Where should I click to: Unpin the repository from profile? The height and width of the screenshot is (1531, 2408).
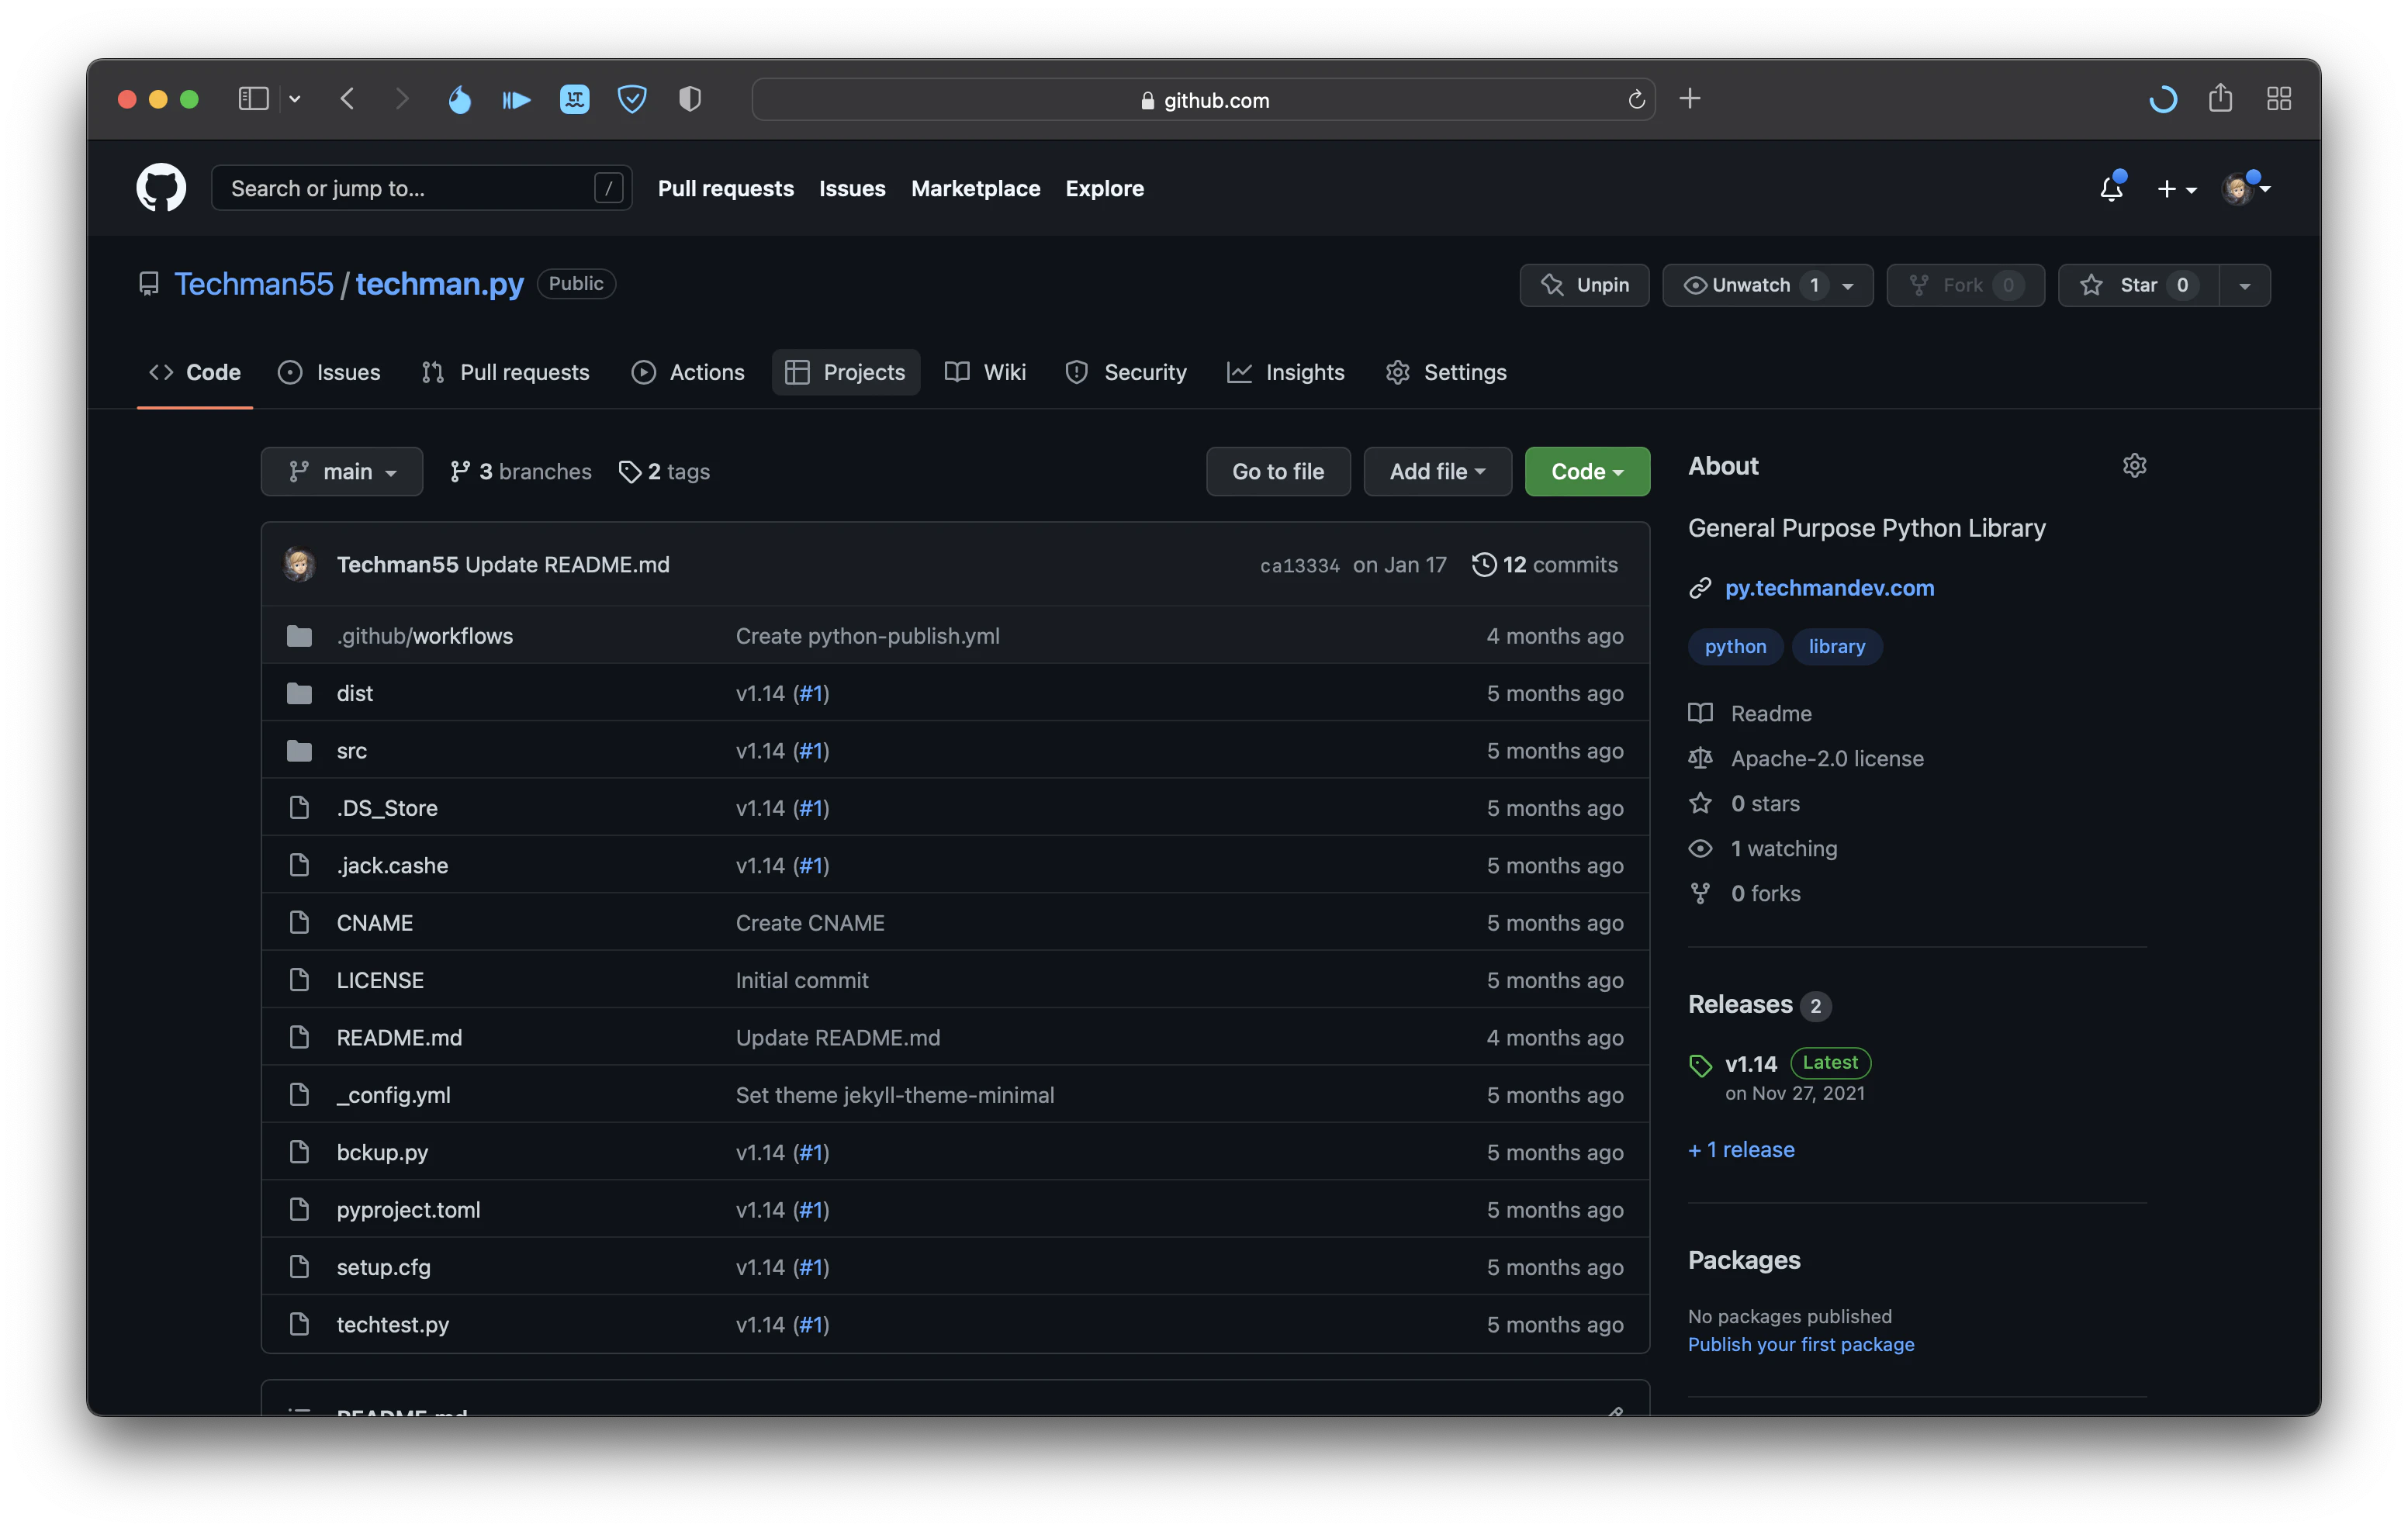point(1584,285)
